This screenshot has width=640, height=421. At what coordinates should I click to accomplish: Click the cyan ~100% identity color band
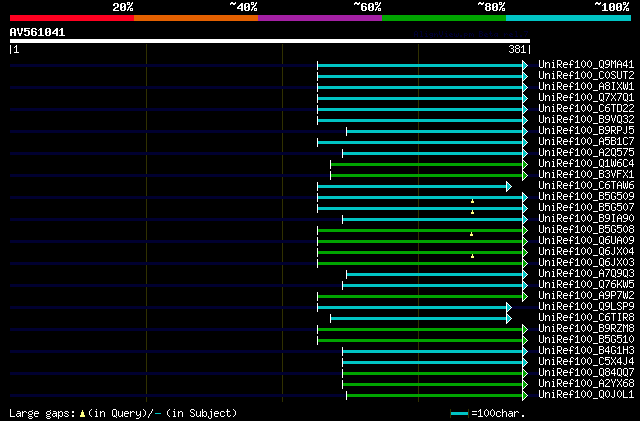tap(568, 18)
